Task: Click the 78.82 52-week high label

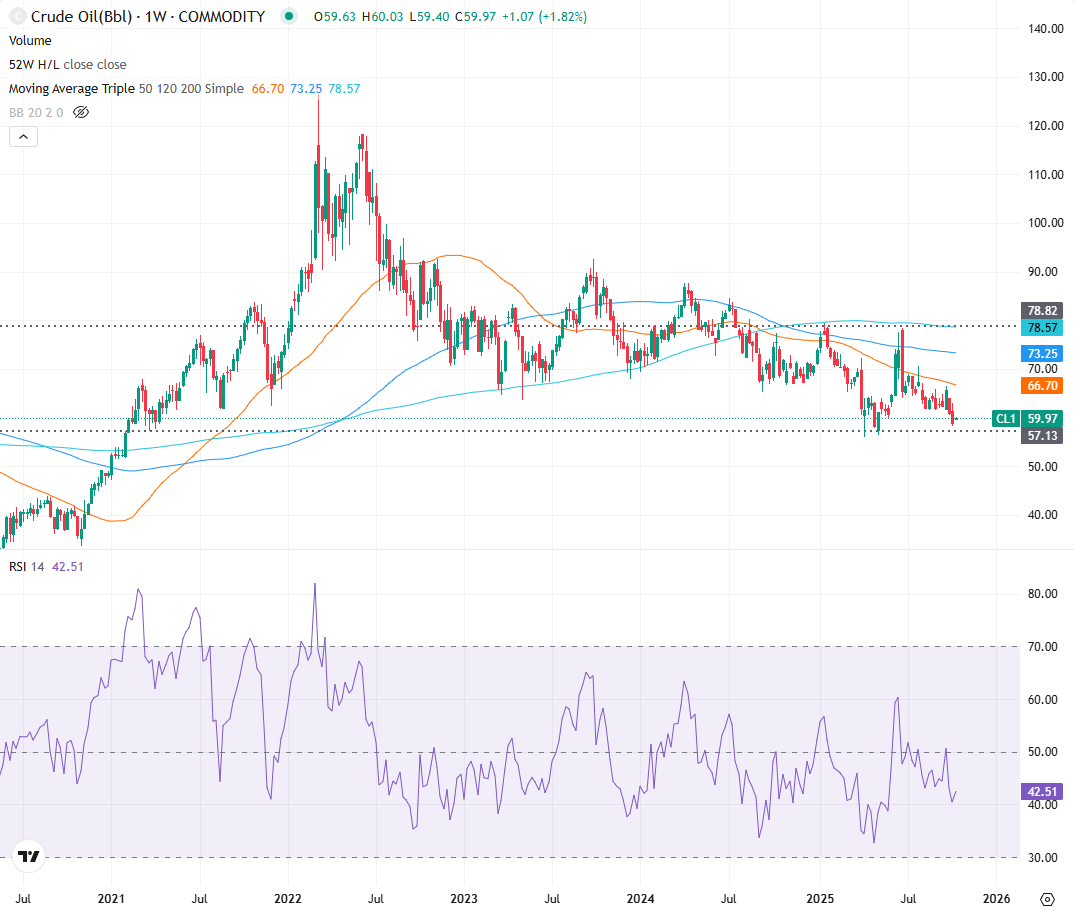Action: [x=1041, y=310]
